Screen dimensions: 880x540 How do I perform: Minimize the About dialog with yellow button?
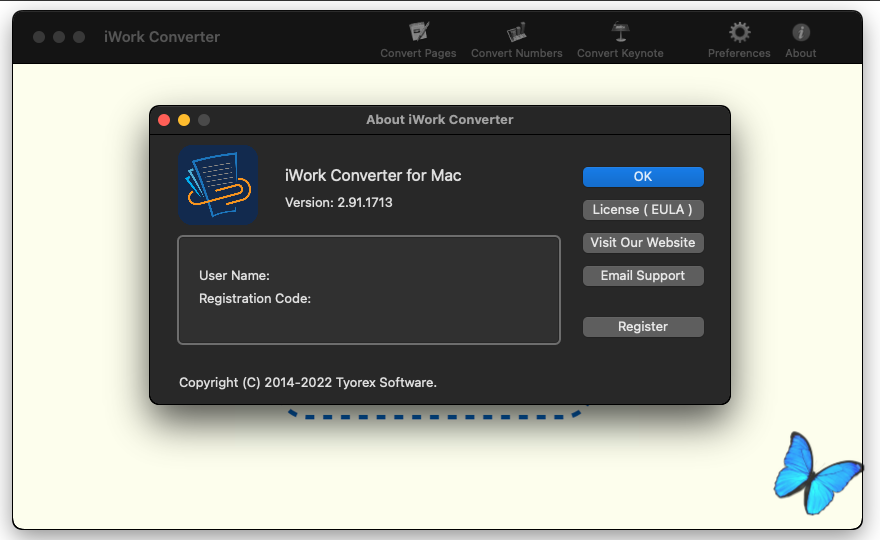point(184,120)
